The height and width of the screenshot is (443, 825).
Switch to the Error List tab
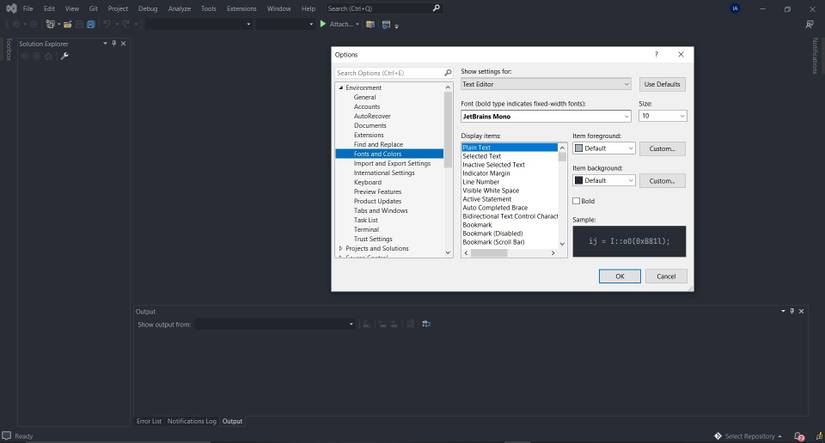point(149,421)
